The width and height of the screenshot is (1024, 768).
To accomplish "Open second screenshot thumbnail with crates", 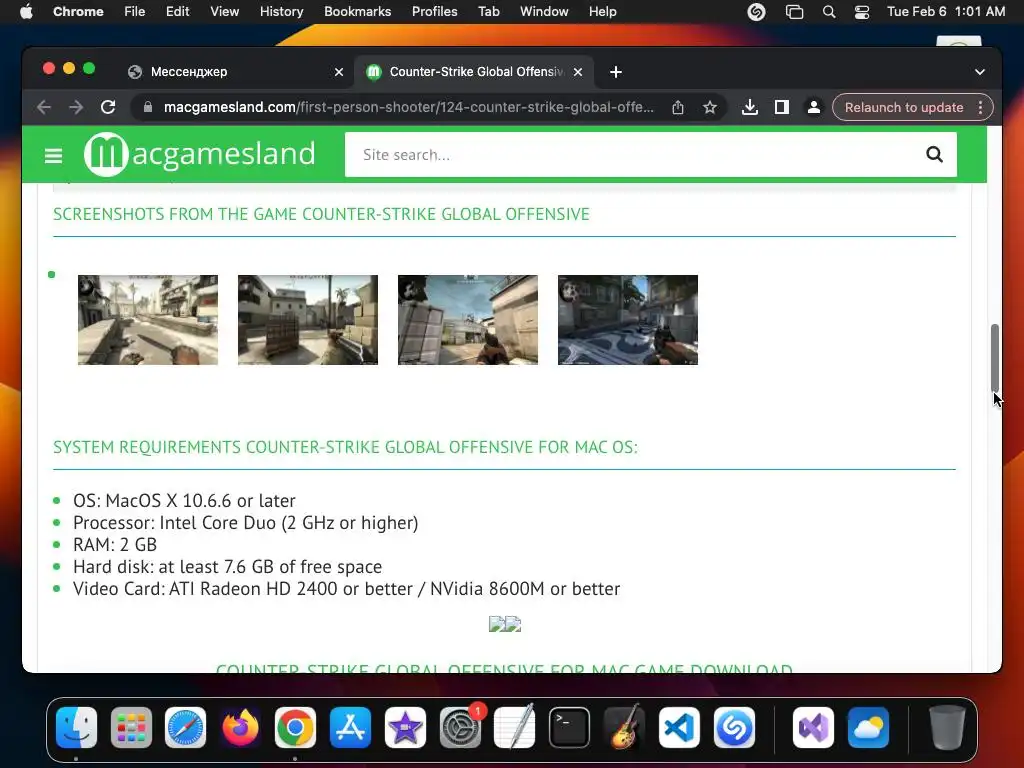I will click(x=308, y=320).
